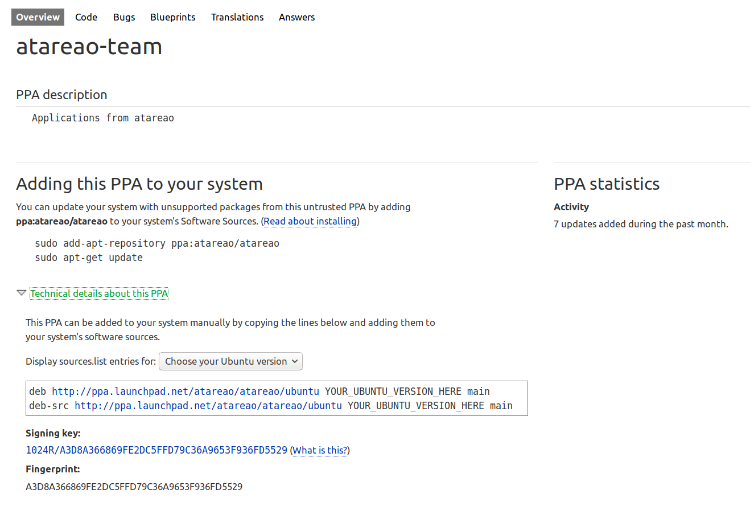Click the fingerprint value under Fingerprint
Image resolution: width=750 pixels, height=506 pixels.
click(134, 486)
